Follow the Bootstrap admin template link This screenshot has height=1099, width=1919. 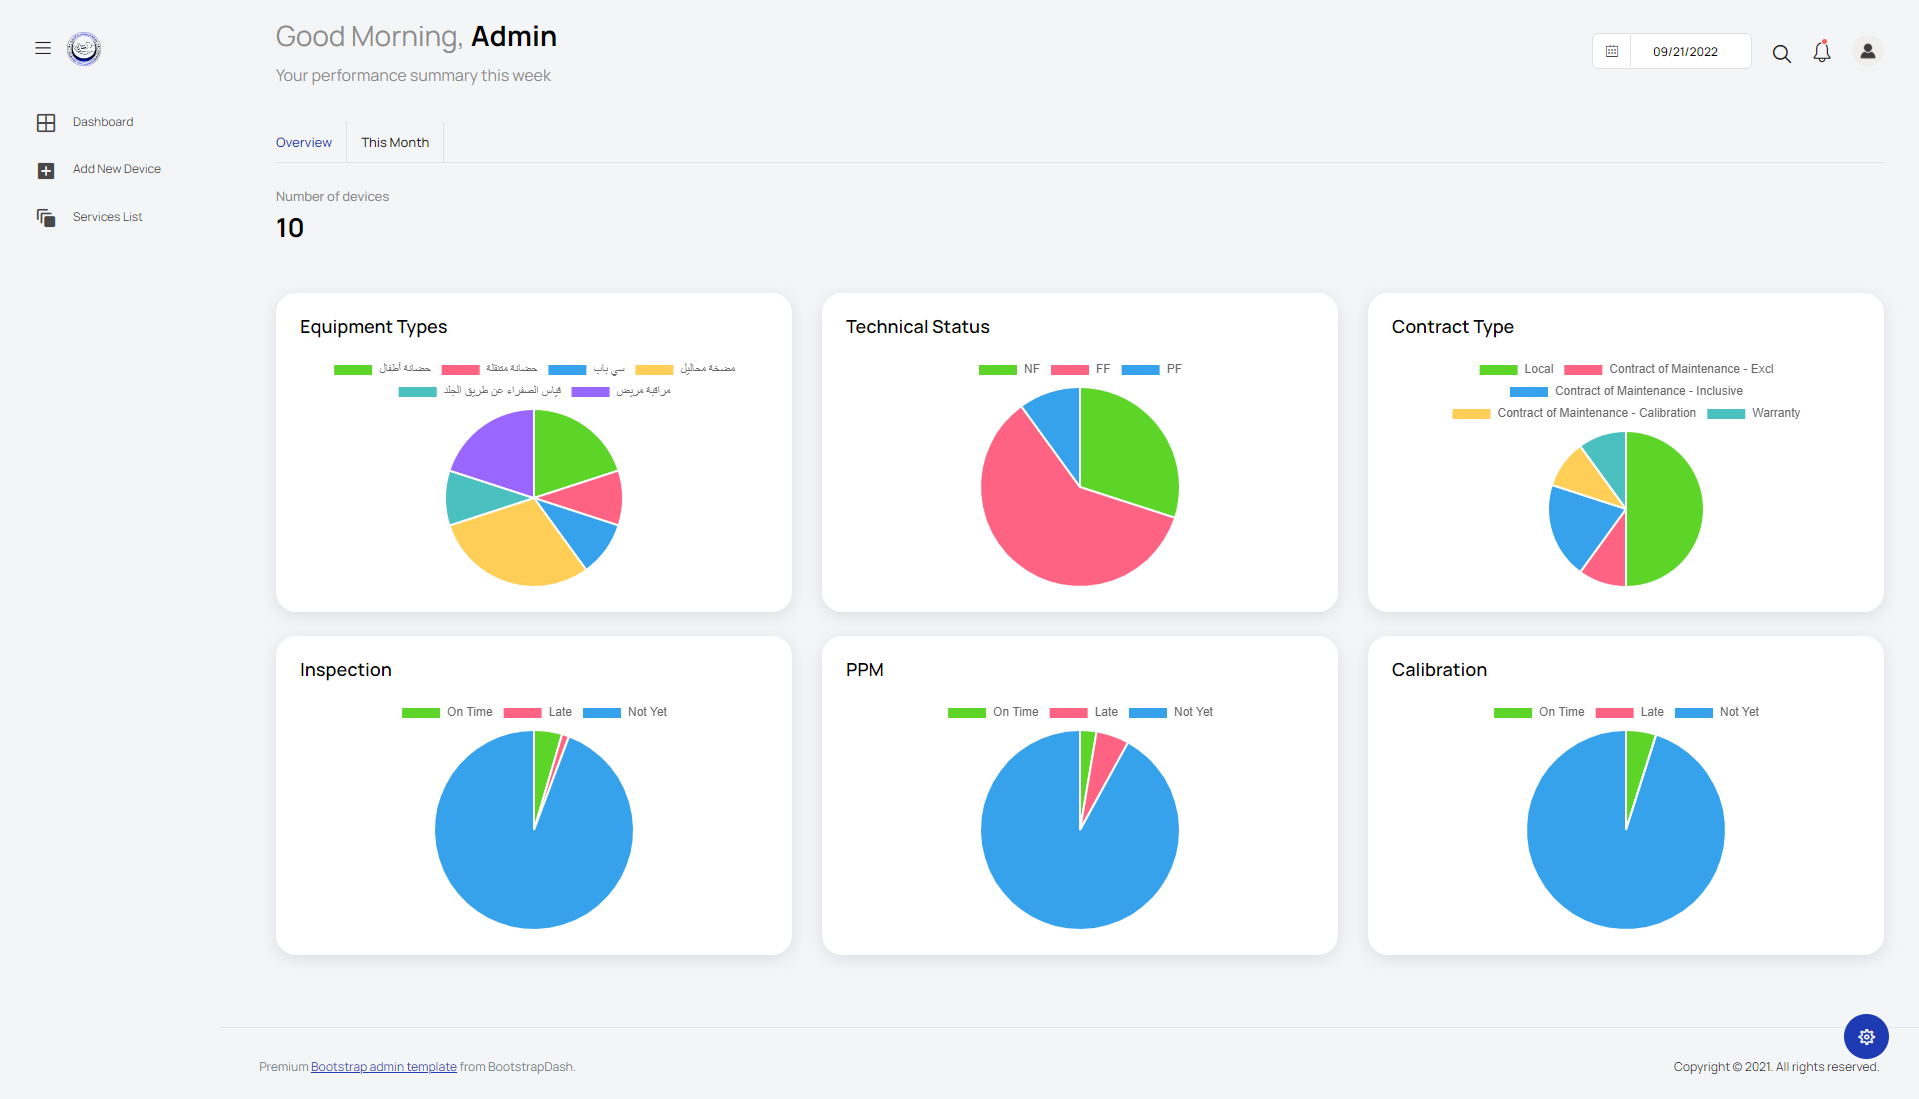tap(384, 1067)
